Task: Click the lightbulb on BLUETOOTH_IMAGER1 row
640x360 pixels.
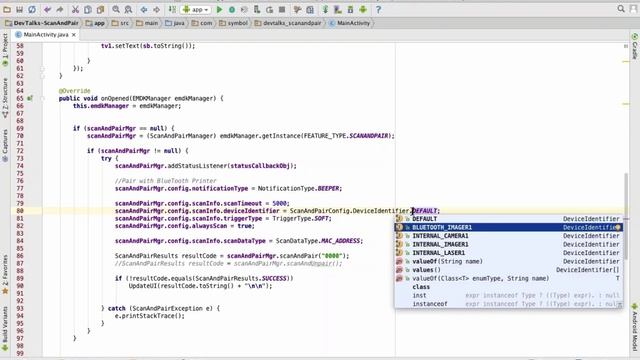Action: (x=618, y=227)
